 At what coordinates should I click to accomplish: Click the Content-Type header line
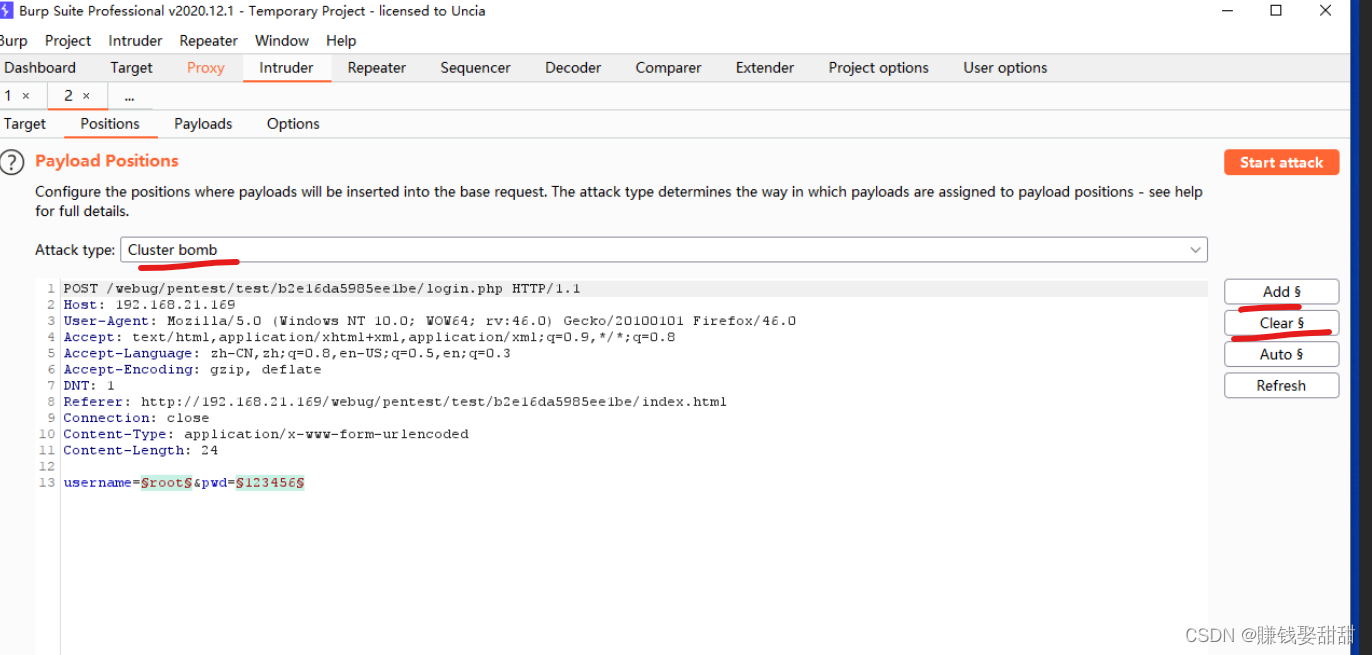click(266, 434)
